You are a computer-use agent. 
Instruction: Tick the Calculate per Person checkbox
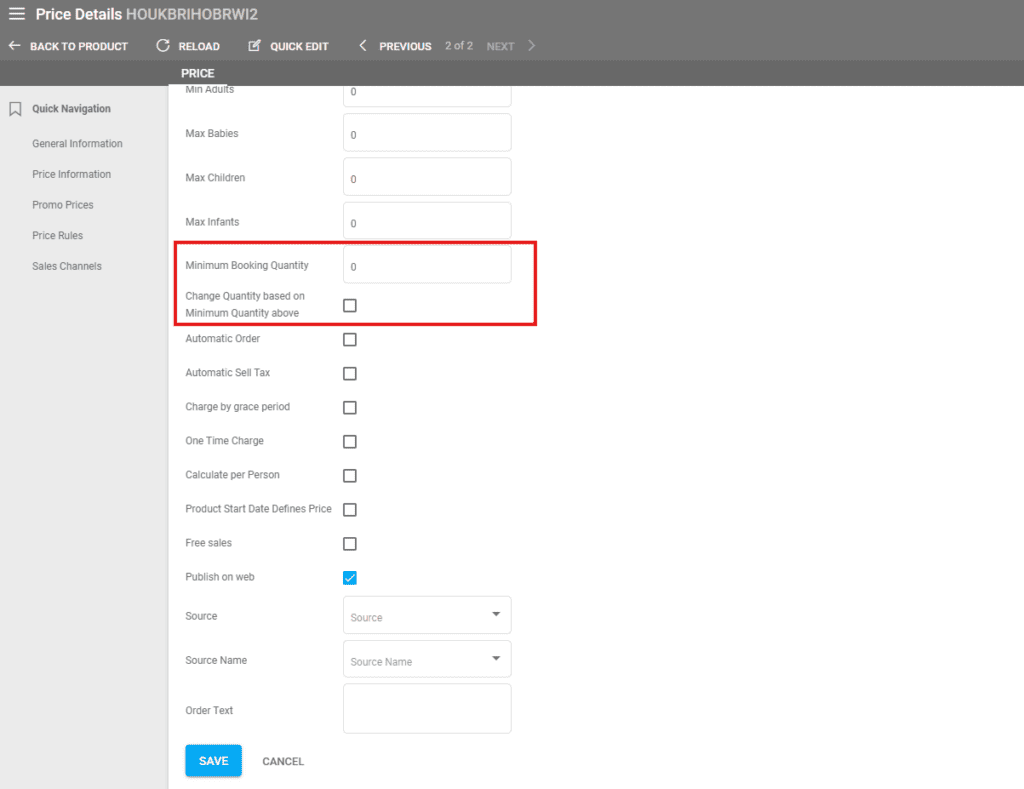[350, 476]
